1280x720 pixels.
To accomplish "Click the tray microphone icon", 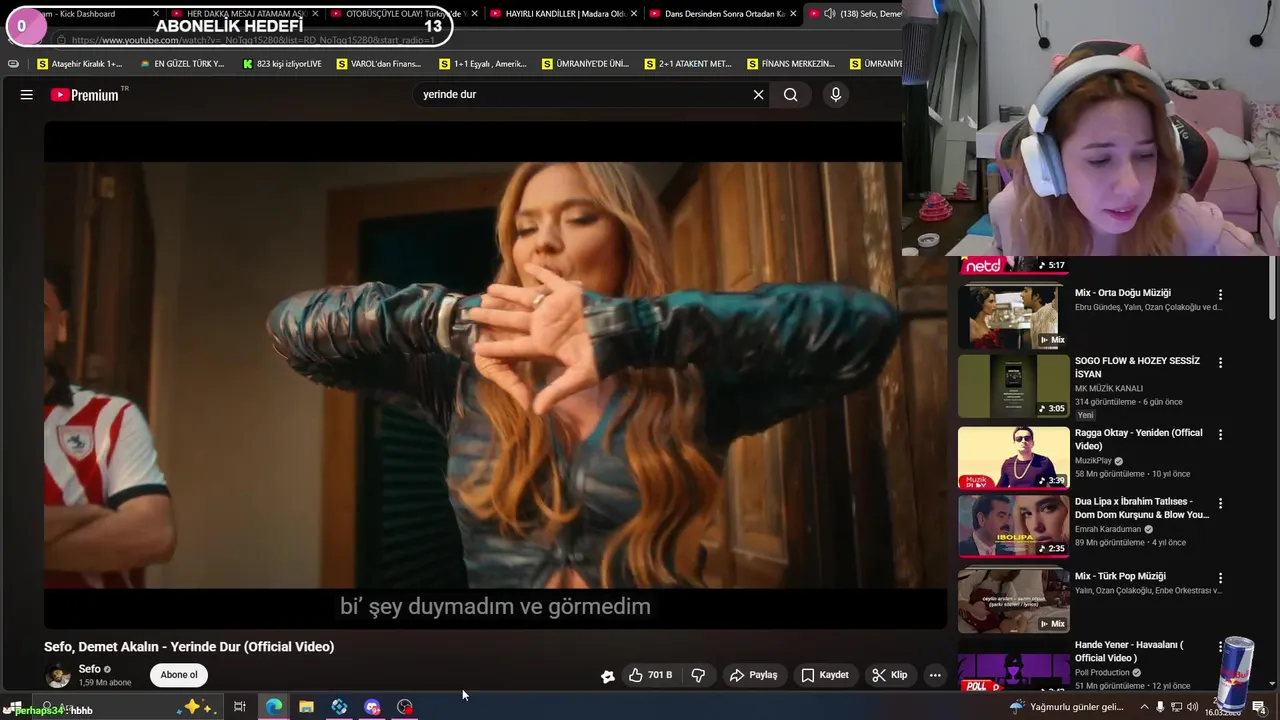I will (1160, 707).
